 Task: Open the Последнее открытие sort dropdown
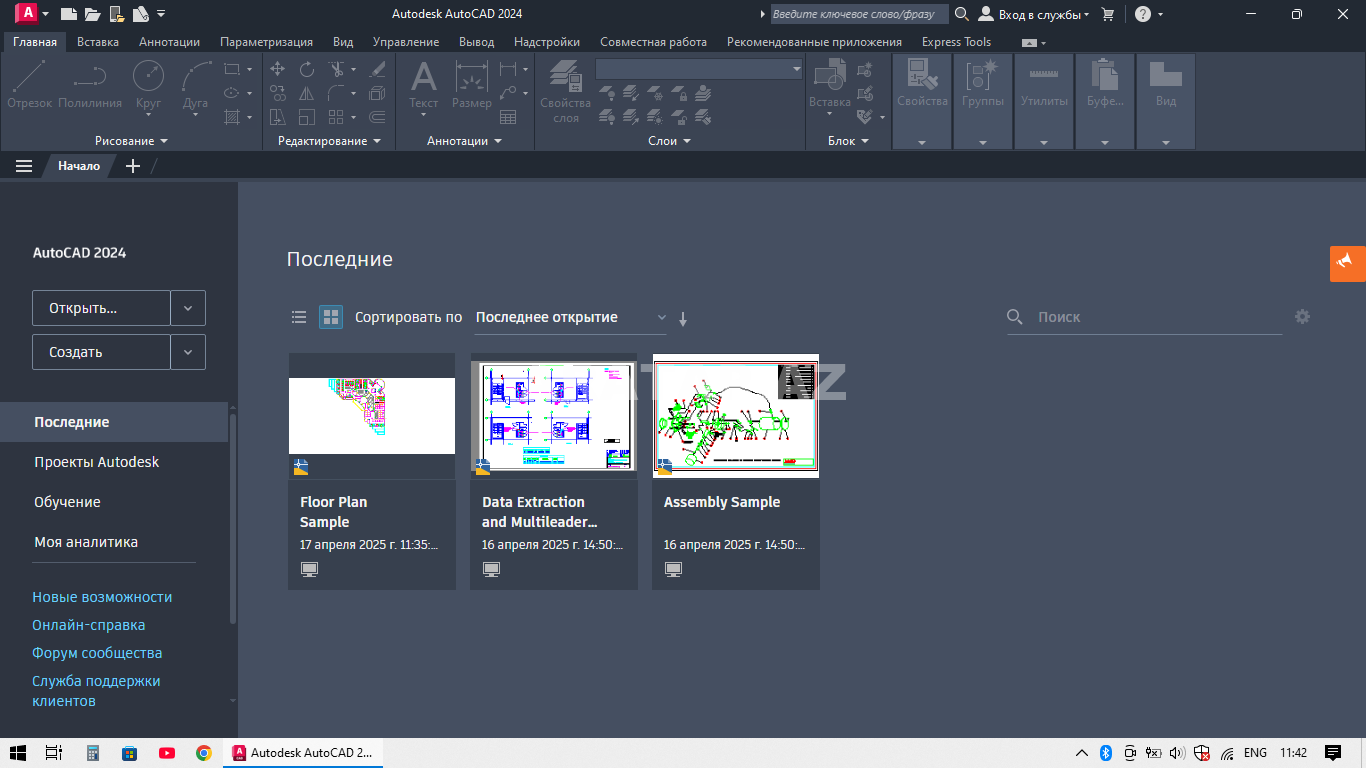click(x=571, y=317)
